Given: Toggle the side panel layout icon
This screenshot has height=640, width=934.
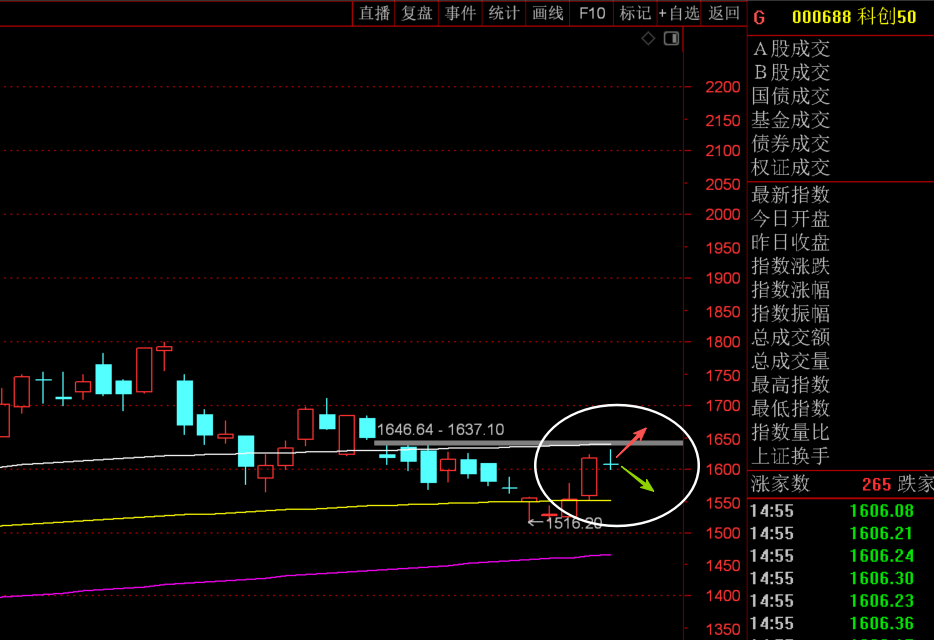Looking at the screenshot, I should [671, 39].
